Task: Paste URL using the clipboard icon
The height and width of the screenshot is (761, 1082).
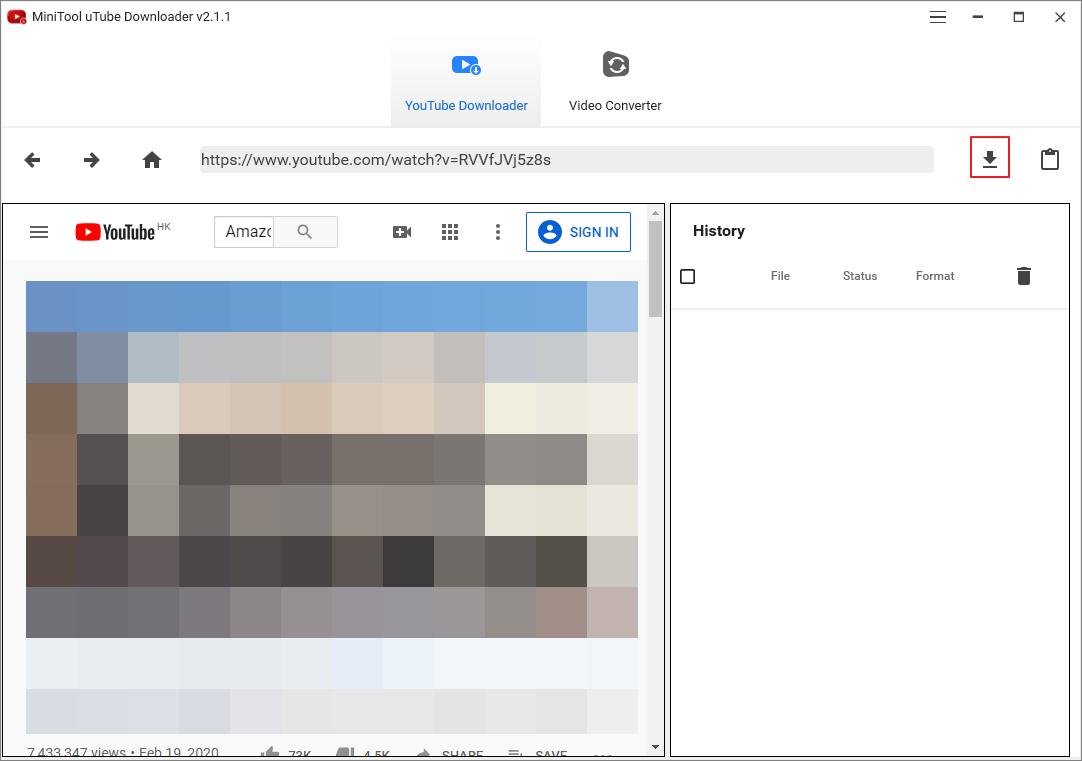Action: (x=1050, y=159)
